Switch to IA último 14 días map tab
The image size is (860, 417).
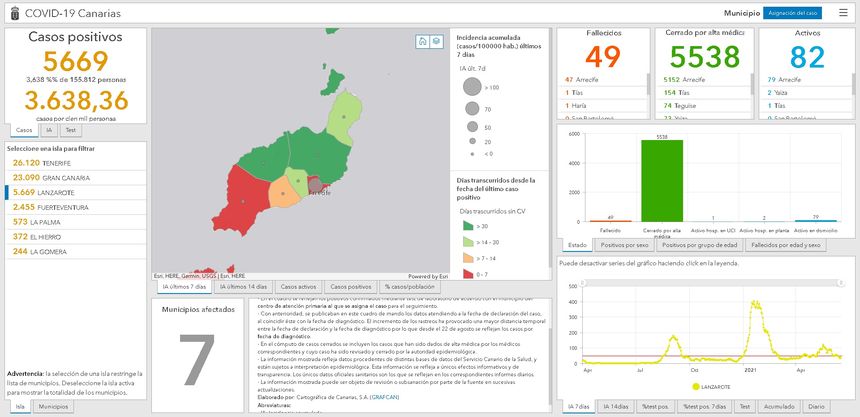(244, 287)
